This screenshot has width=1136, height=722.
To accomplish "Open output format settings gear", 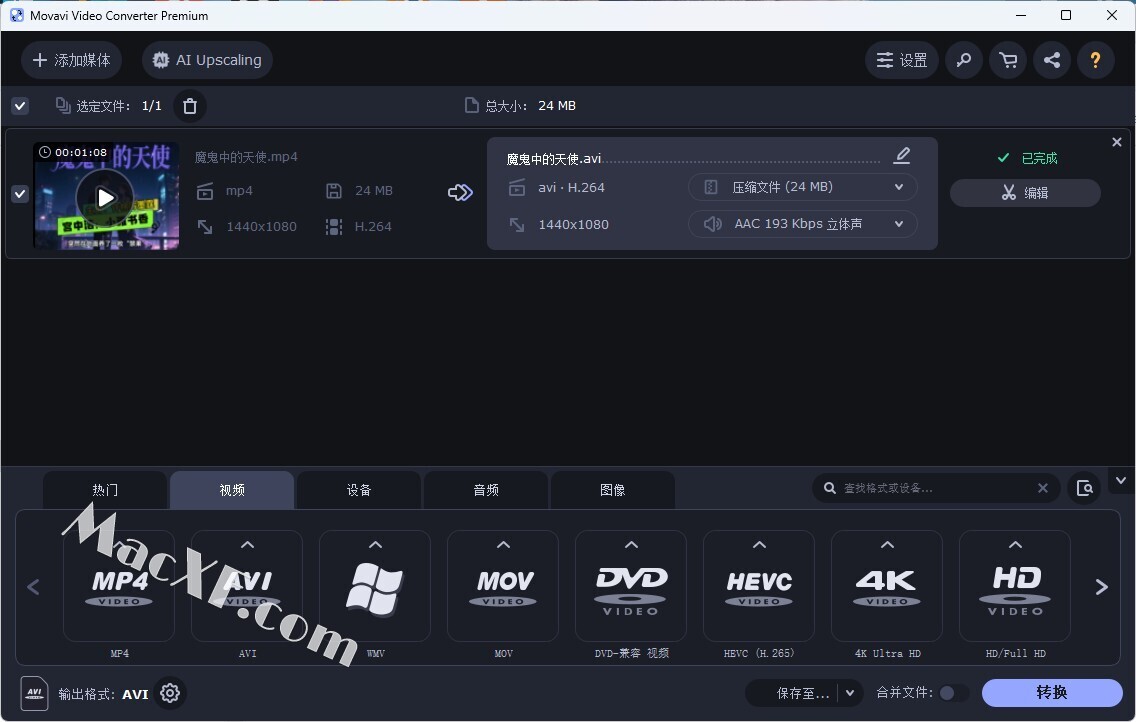I will click(x=170, y=693).
